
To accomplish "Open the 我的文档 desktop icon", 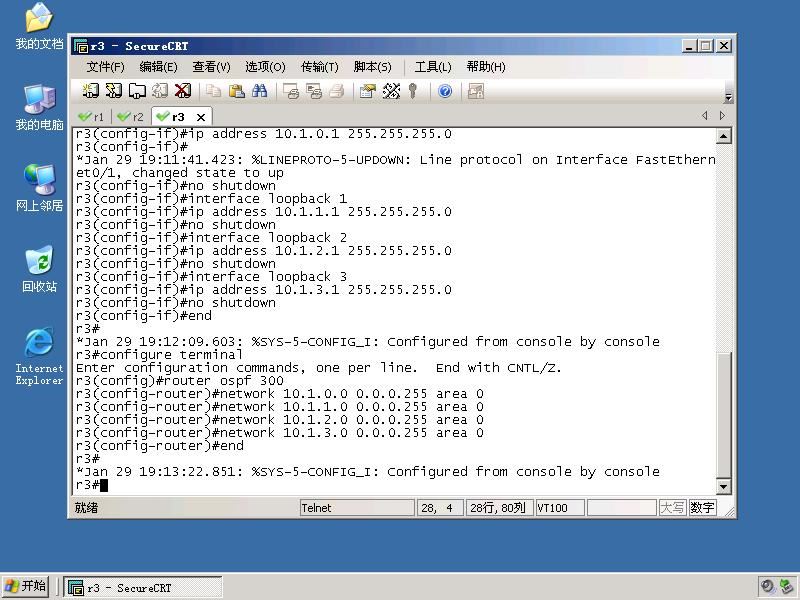I will 39,26.
